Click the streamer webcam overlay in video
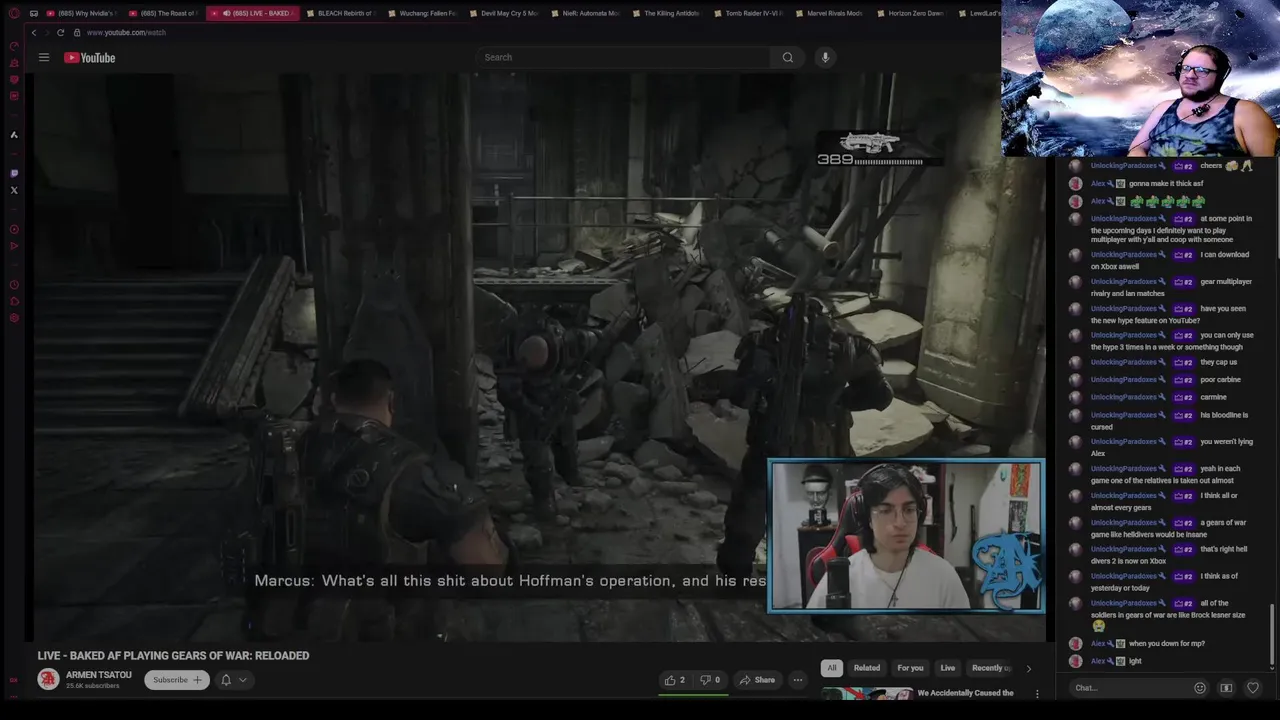 coord(906,536)
